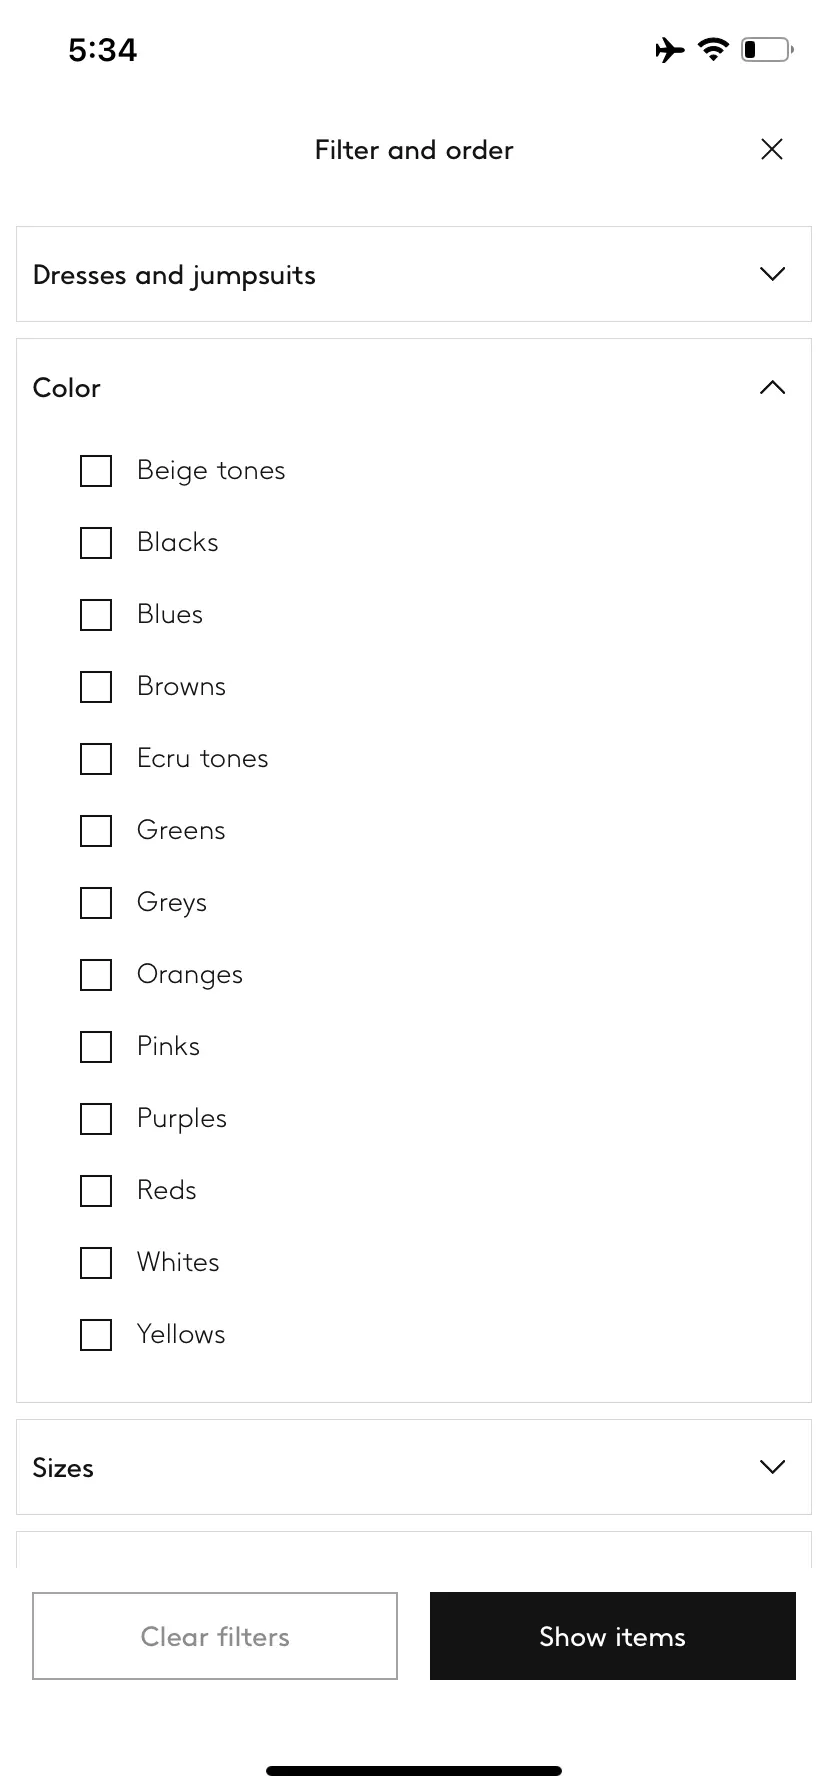Check the Ecru tones option
The image size is (828, 1792).
point(96,759)
